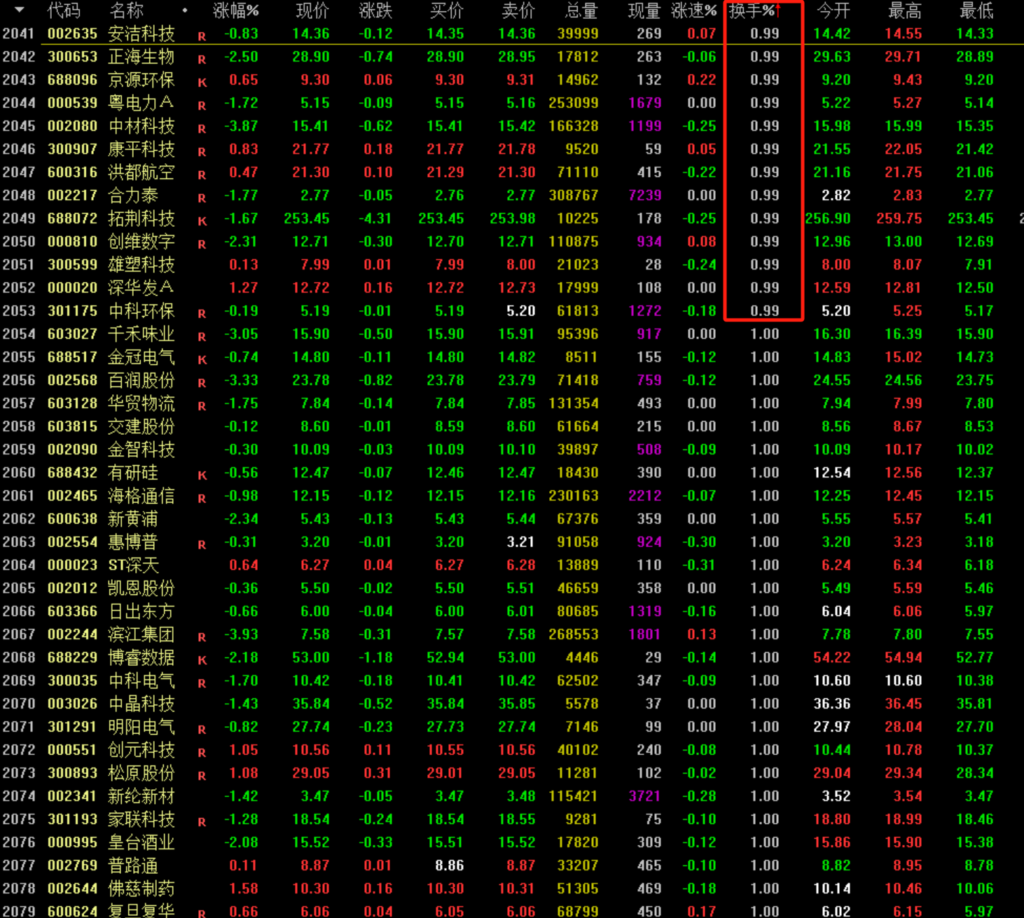Toggle sort order on 换手% header
The height and width of the screenshot is (918, 1024).
pyautogui.click(x=756, y=10)
